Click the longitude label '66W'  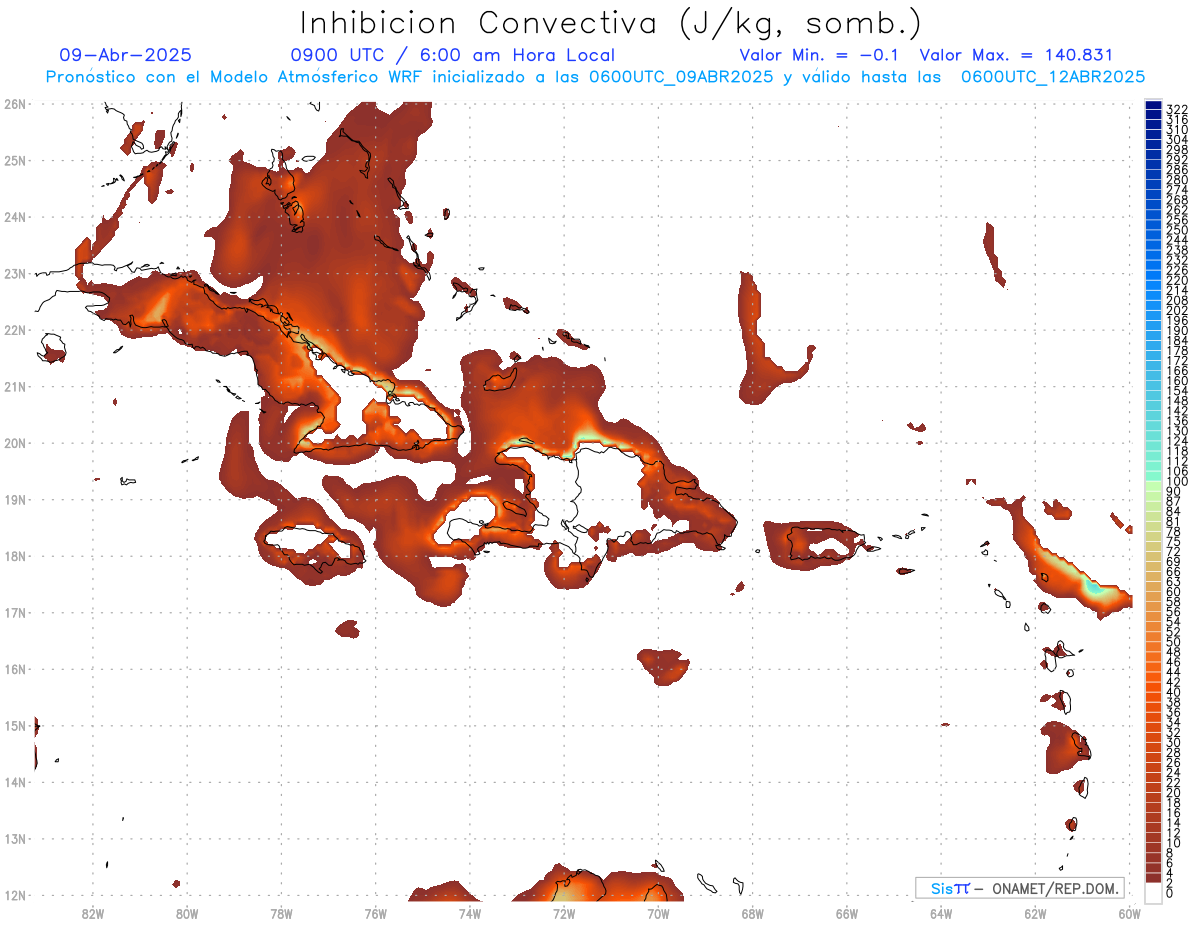[847, 913]
